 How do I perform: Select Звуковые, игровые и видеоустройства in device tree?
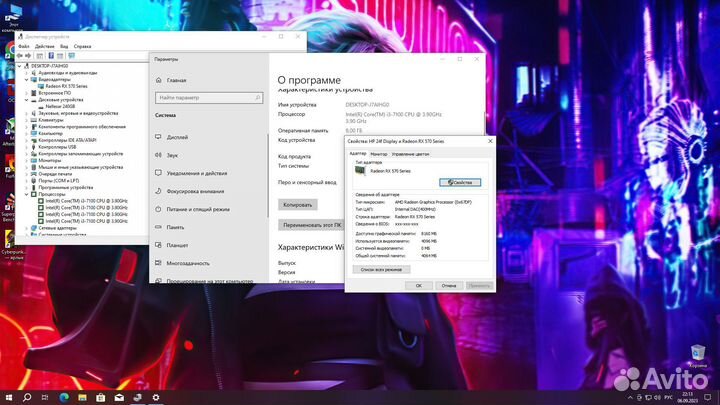(x=78, y=113)
